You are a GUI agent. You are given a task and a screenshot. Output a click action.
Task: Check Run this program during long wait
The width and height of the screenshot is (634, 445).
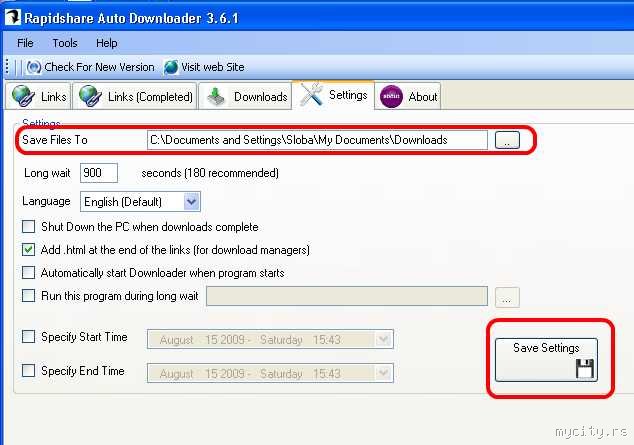click(28, 295)
